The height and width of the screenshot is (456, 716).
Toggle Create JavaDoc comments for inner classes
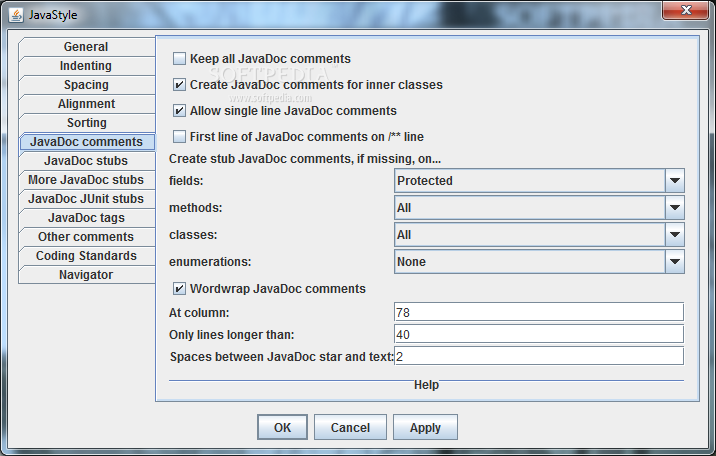(x=179, y=84)
